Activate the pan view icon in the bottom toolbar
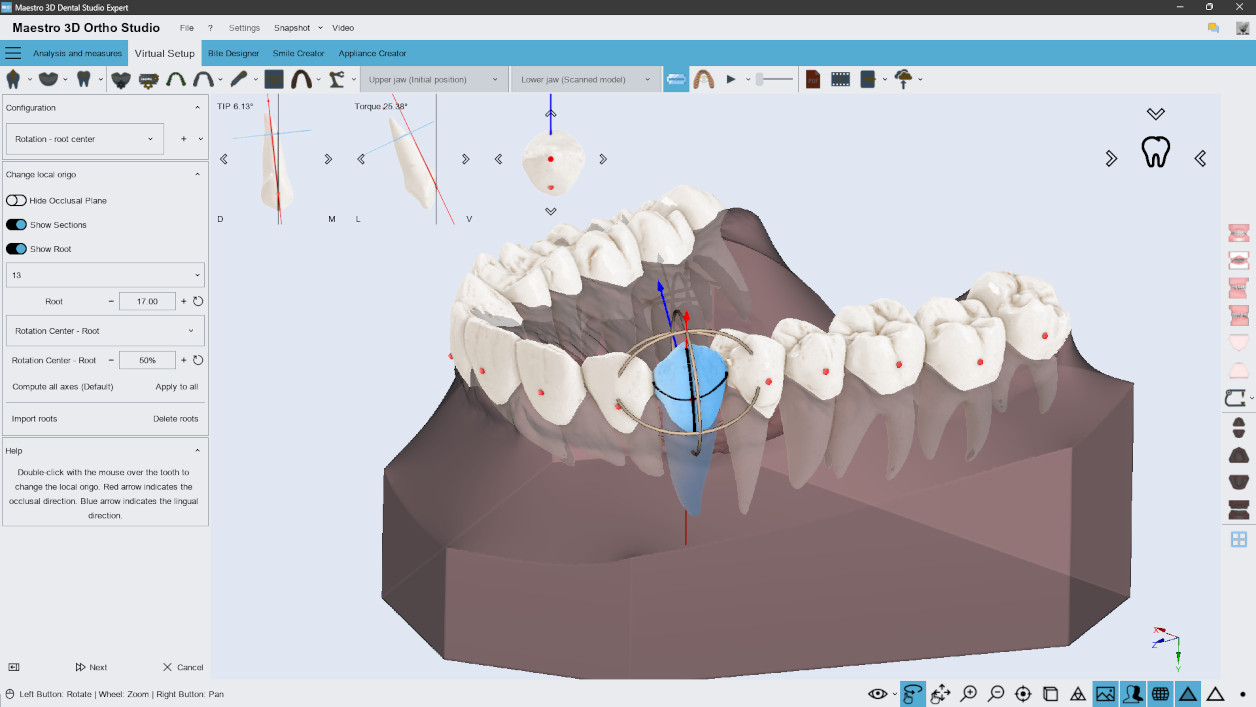The height and width of the screenshot is (707, 1256). click(940, 693)
